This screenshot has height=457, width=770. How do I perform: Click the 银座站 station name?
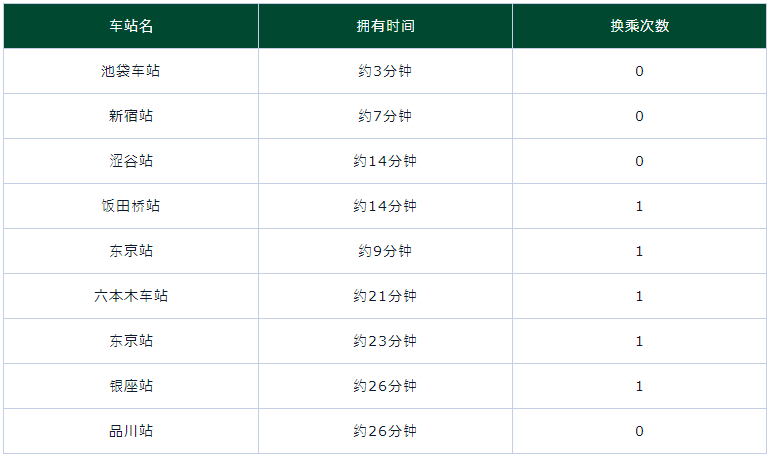[131, 386]
